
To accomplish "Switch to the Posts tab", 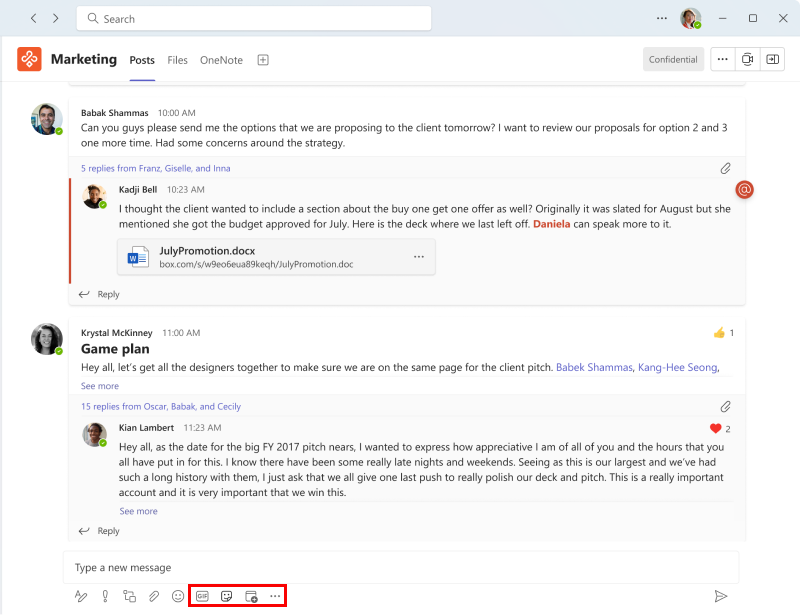I will click(142, 60).
